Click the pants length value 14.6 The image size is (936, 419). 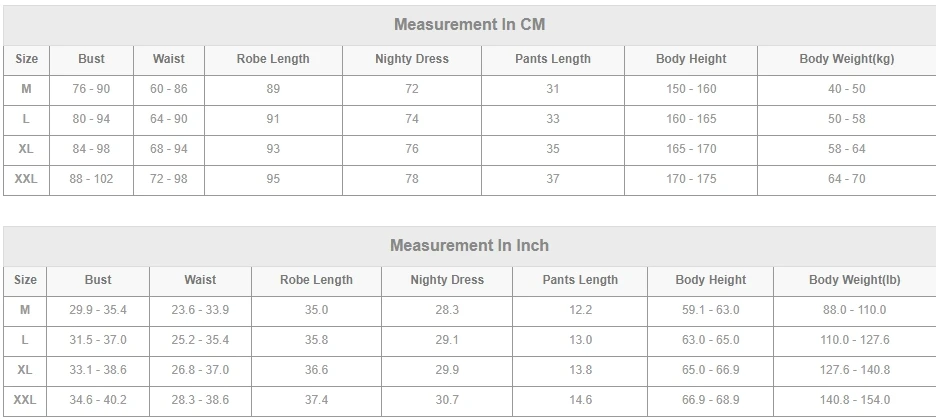580,400
